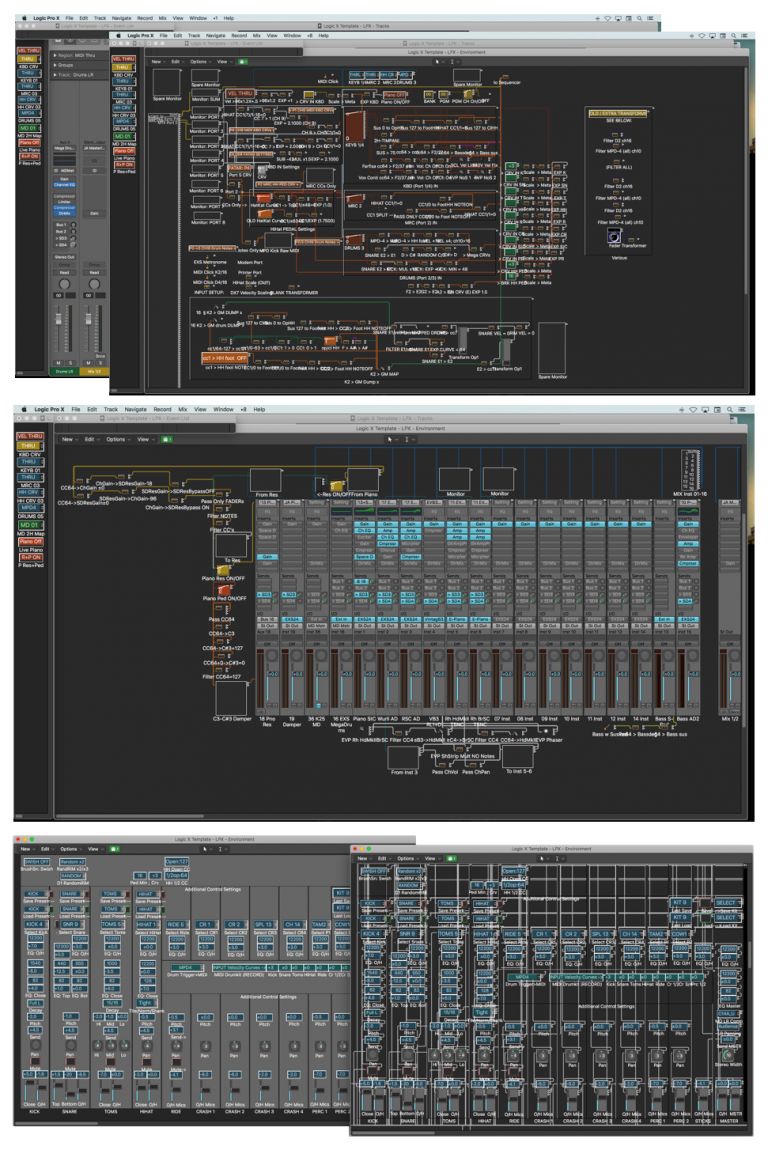Open Mix menu in mixer screenshot menu bar
Screen dimensions: 768x1150
tap(182, 409)
